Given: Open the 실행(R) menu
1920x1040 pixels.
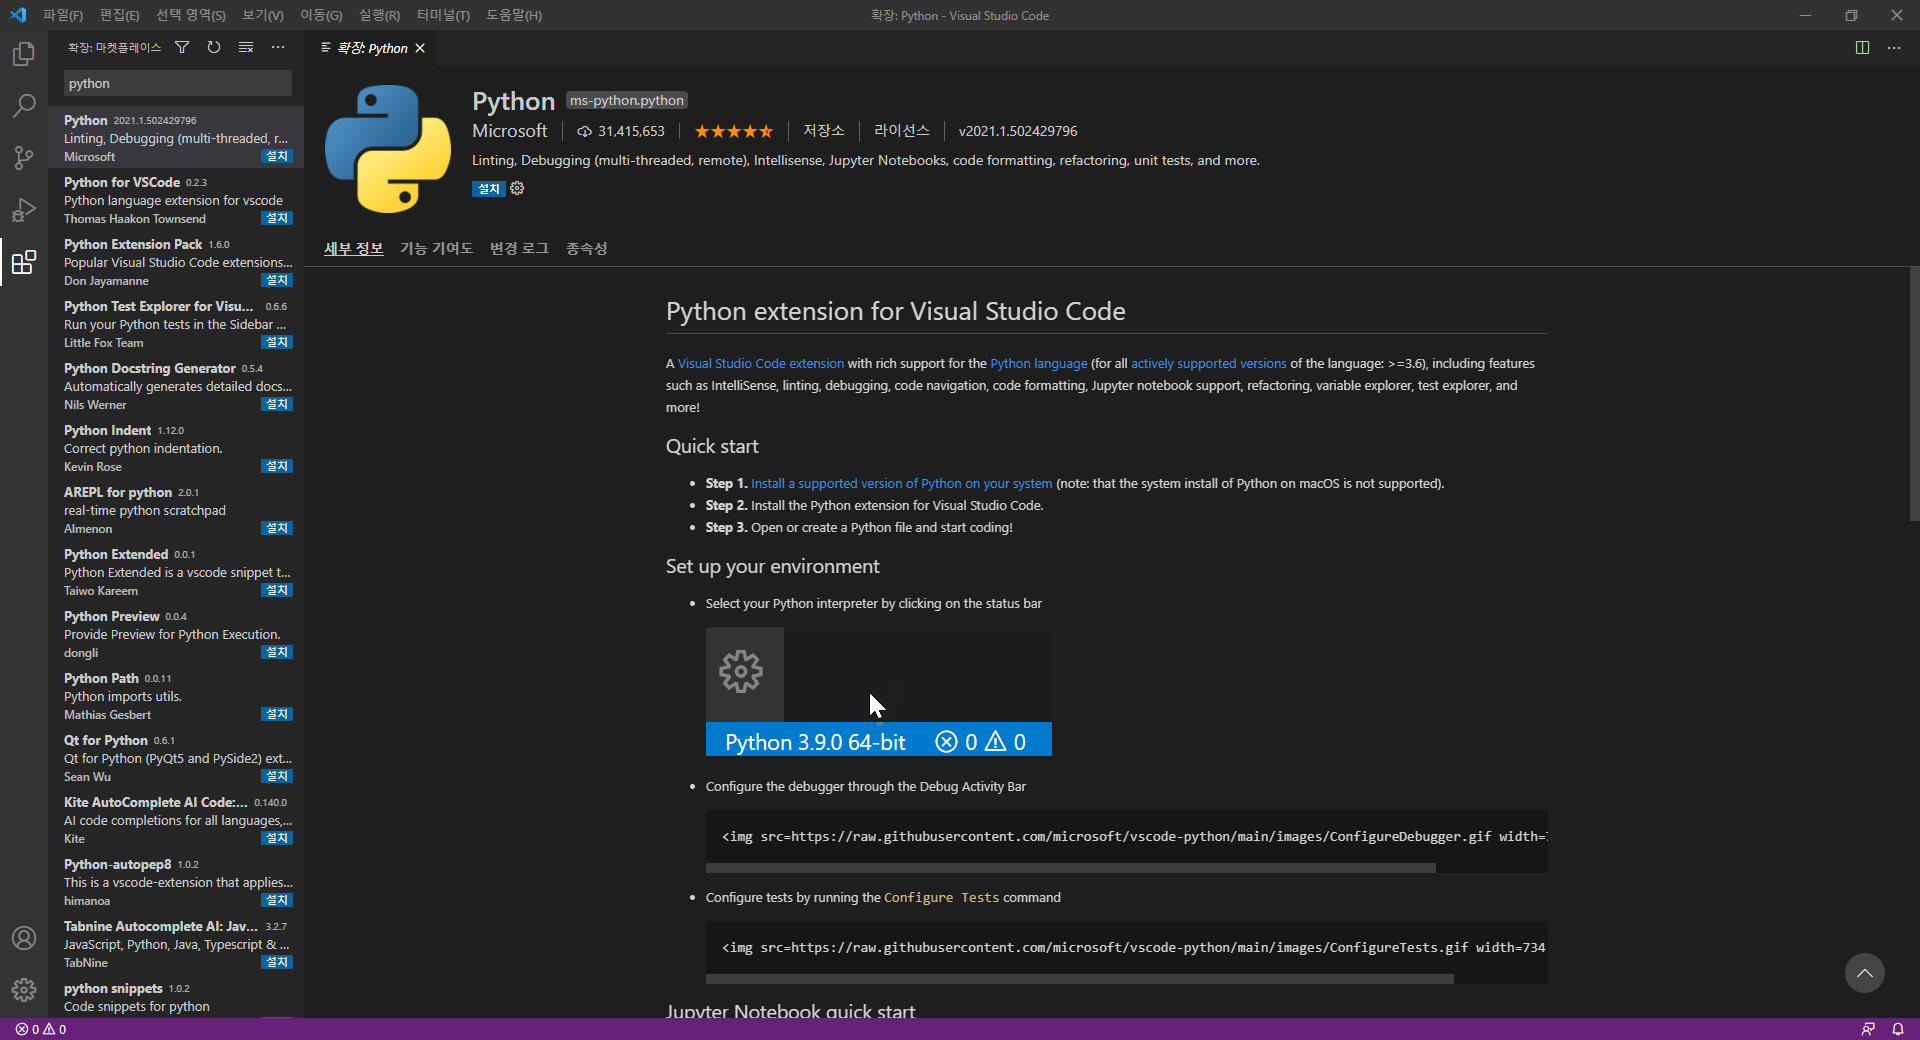Looking at the screenshot, I should click(380, 15).
